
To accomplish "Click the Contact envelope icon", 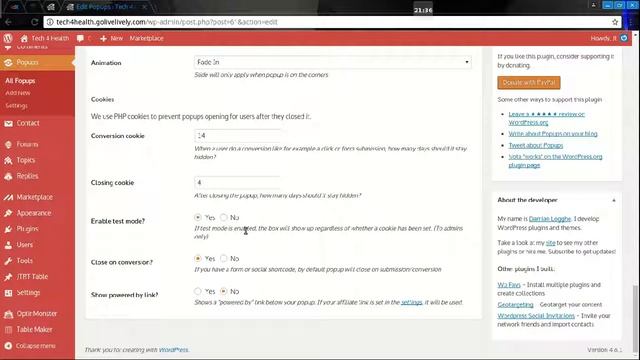I will point(8,123).
